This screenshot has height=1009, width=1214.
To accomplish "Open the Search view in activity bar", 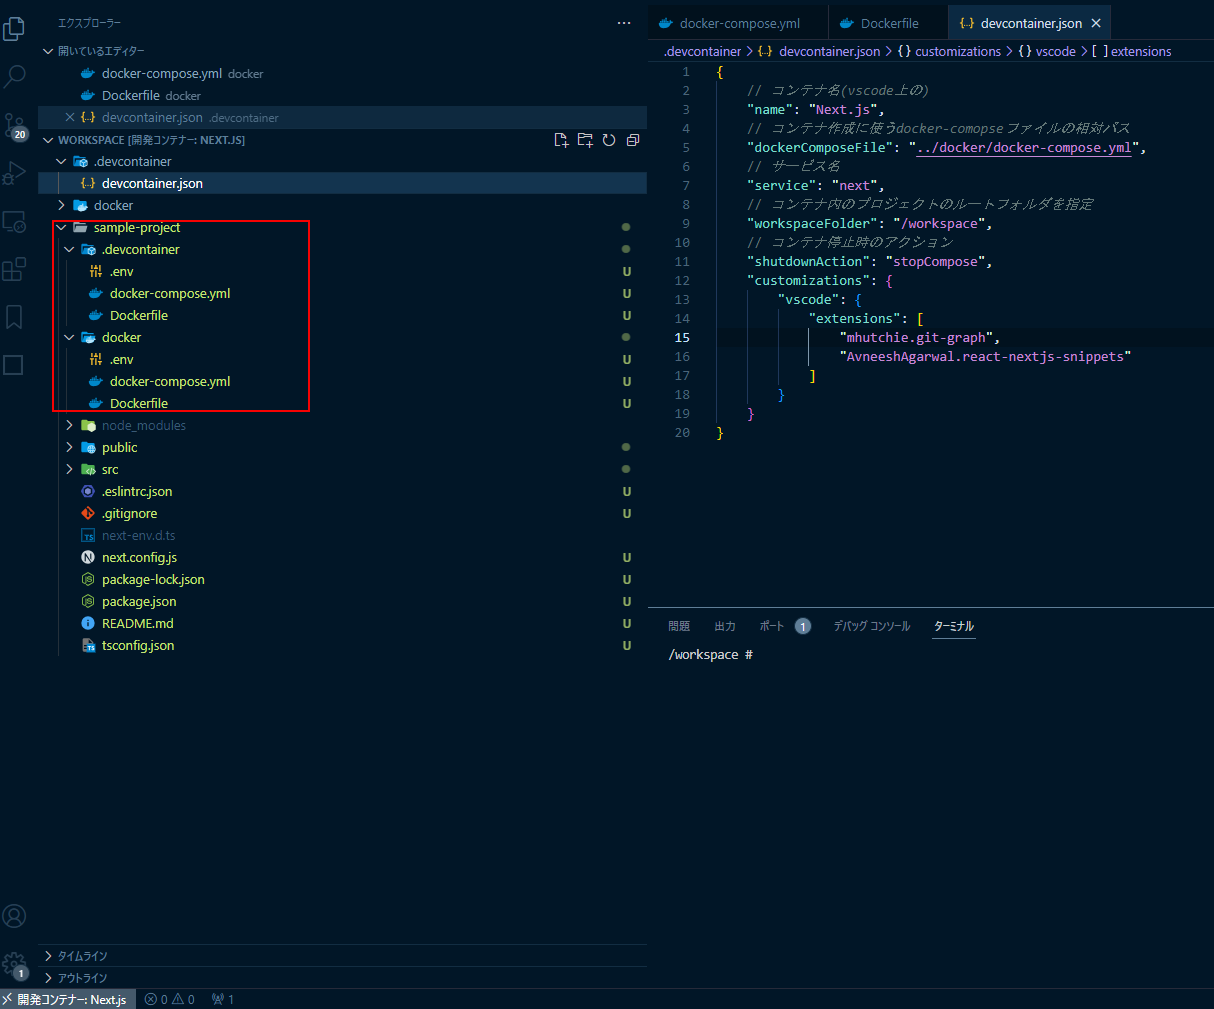I will [x=15, y=76].
